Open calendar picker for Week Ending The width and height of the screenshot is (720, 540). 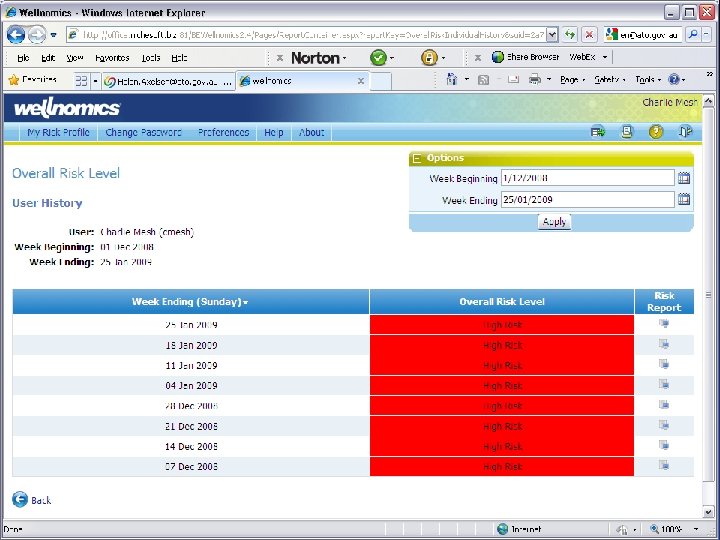point(684,199)
